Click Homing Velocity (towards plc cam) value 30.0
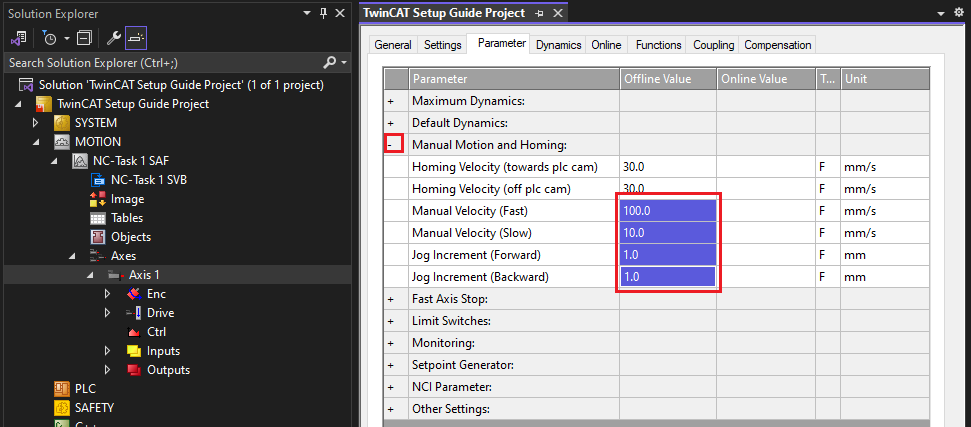971x427 pixels. pos(668,166)
